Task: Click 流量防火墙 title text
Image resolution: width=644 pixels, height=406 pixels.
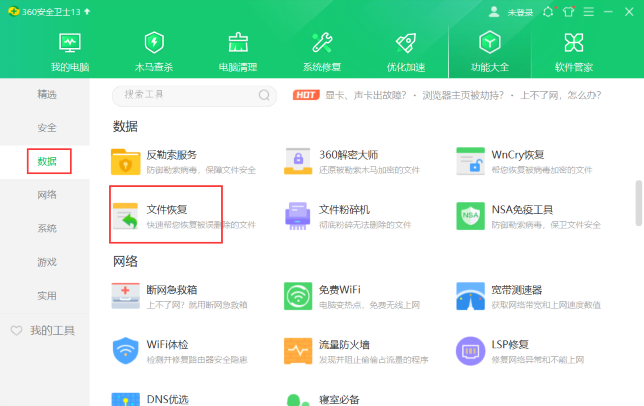Action: (x=345, y=344)
